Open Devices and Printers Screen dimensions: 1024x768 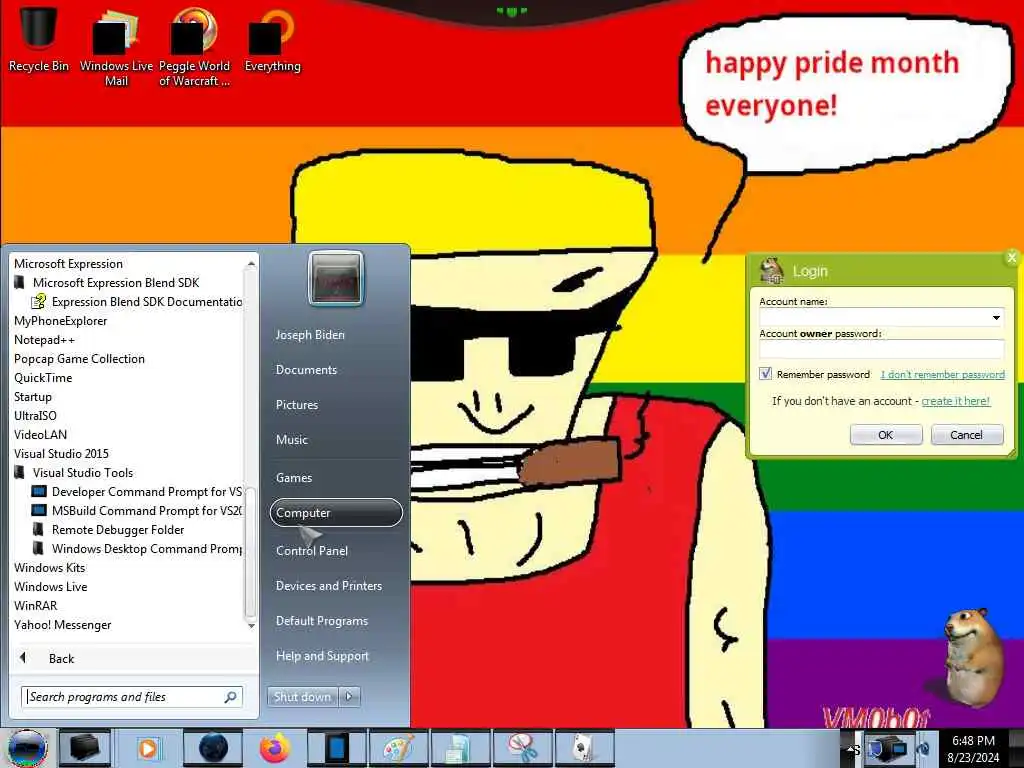point(328,586)
